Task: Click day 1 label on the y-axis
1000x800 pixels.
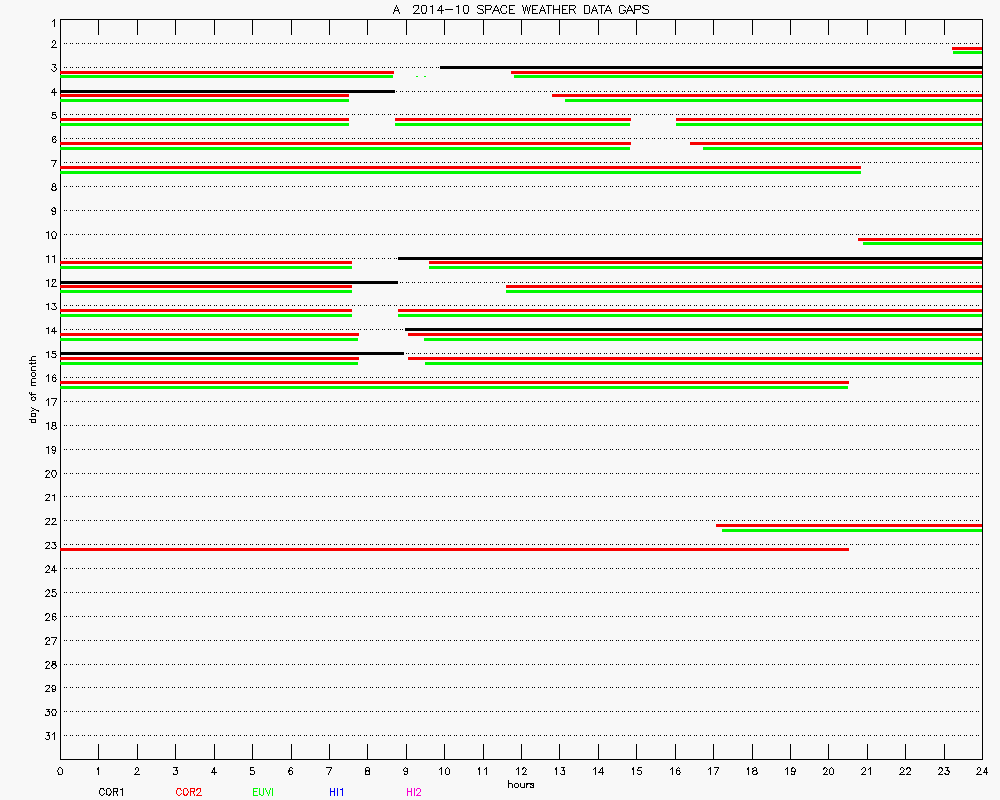Action: (52, 22)
